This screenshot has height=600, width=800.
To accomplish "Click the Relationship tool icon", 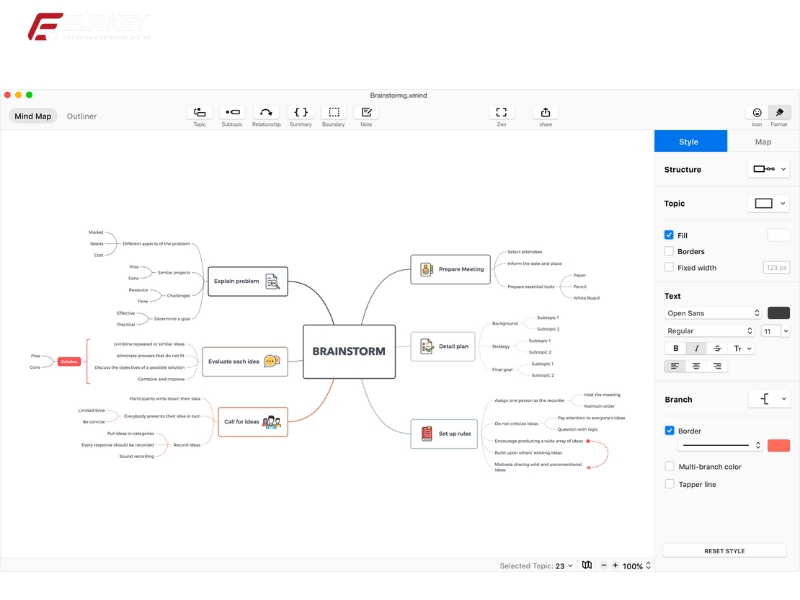I will (x=266, y=114).
